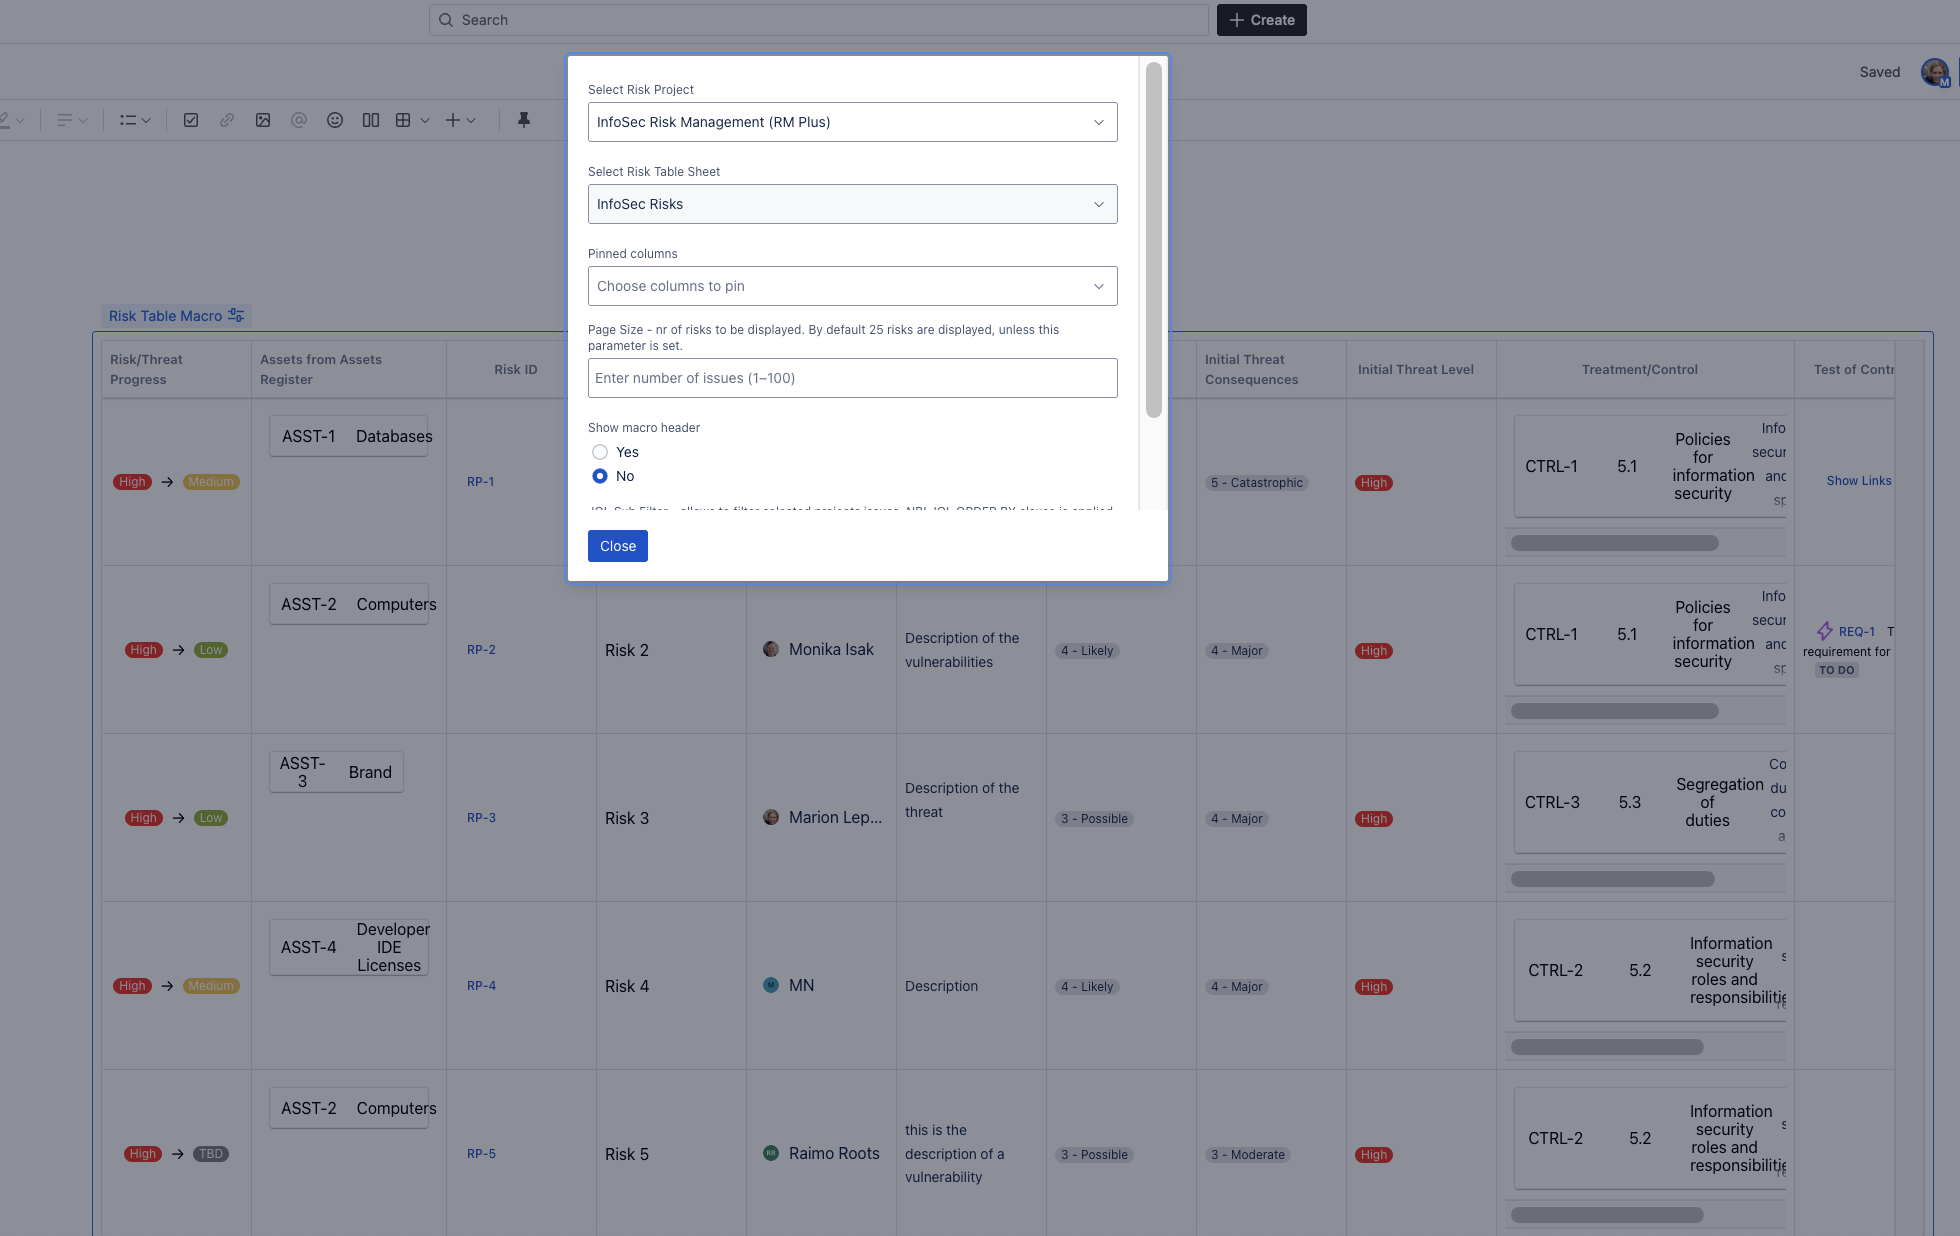Select No for Show macro header

coord(600,476)
